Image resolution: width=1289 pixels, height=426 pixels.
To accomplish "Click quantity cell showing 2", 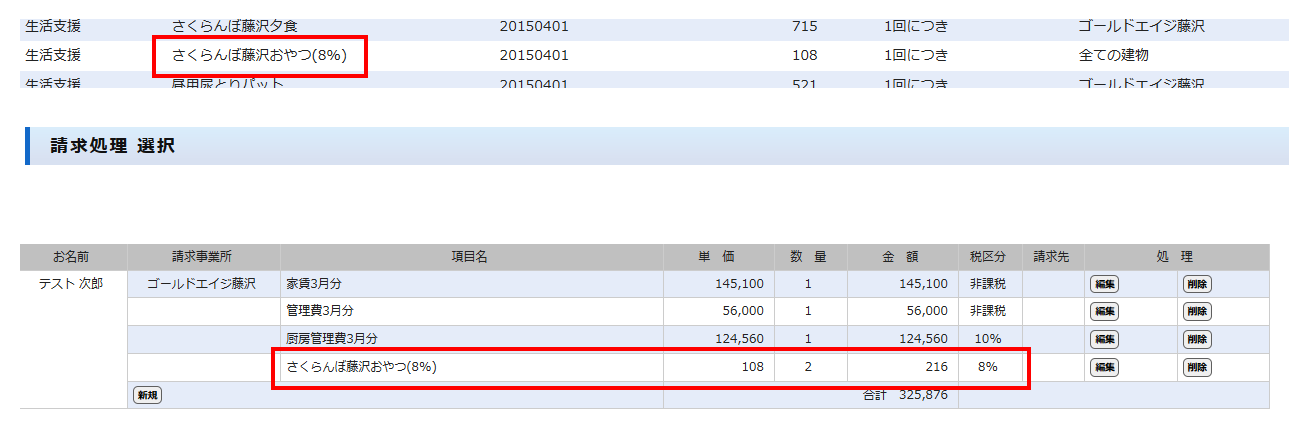I will click(x=808, y=367).
